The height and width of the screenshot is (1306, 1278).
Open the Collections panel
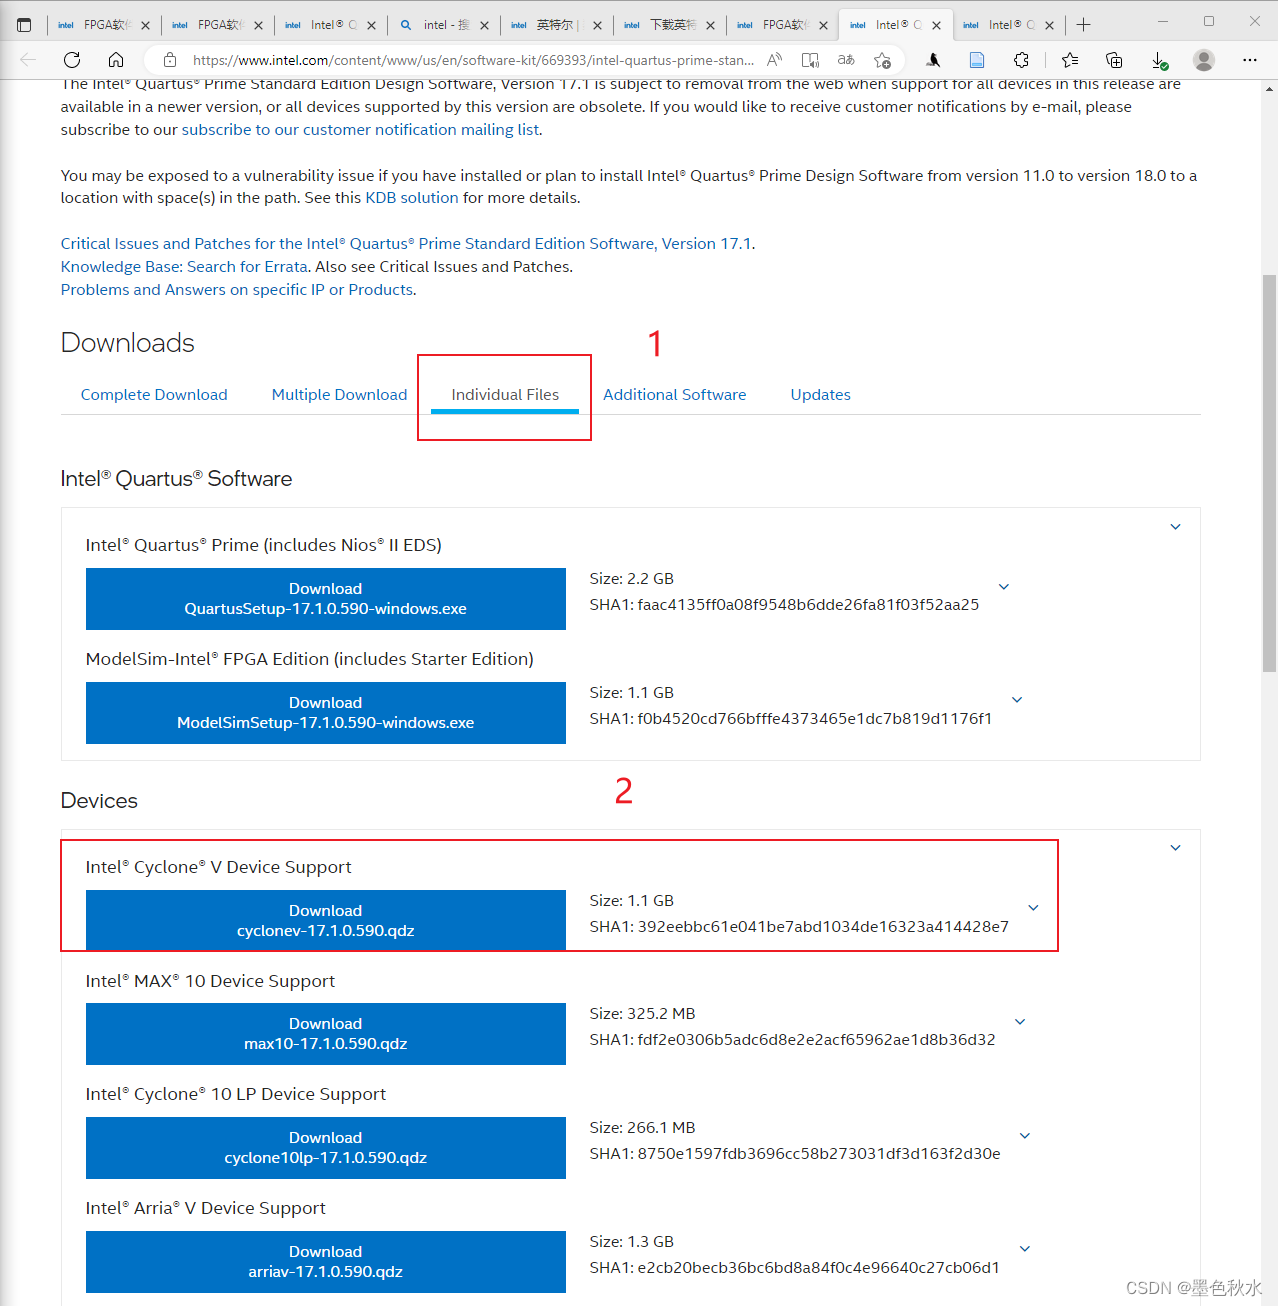1114,60
